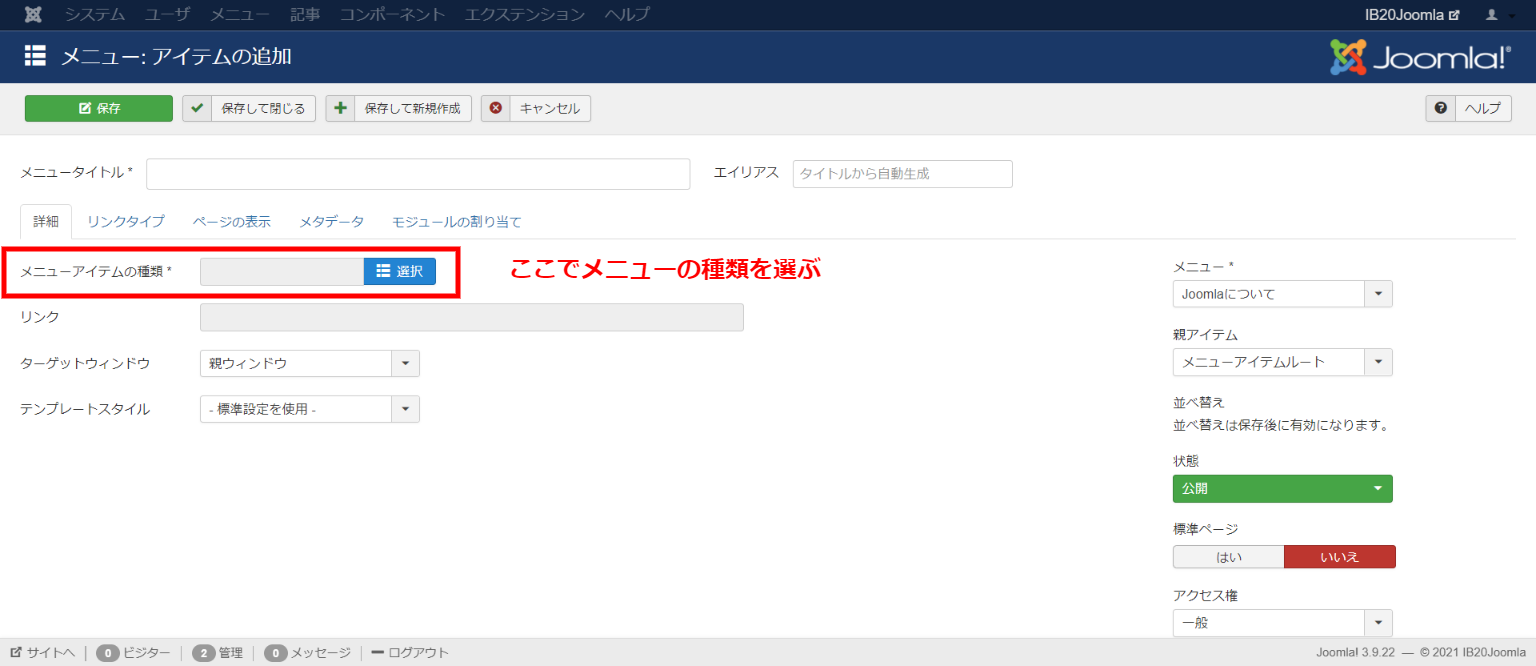Image resolution: width=1536 pixels, height=666 pixels.
Task: Click the メニュータイトル input field
Action: 418,173
